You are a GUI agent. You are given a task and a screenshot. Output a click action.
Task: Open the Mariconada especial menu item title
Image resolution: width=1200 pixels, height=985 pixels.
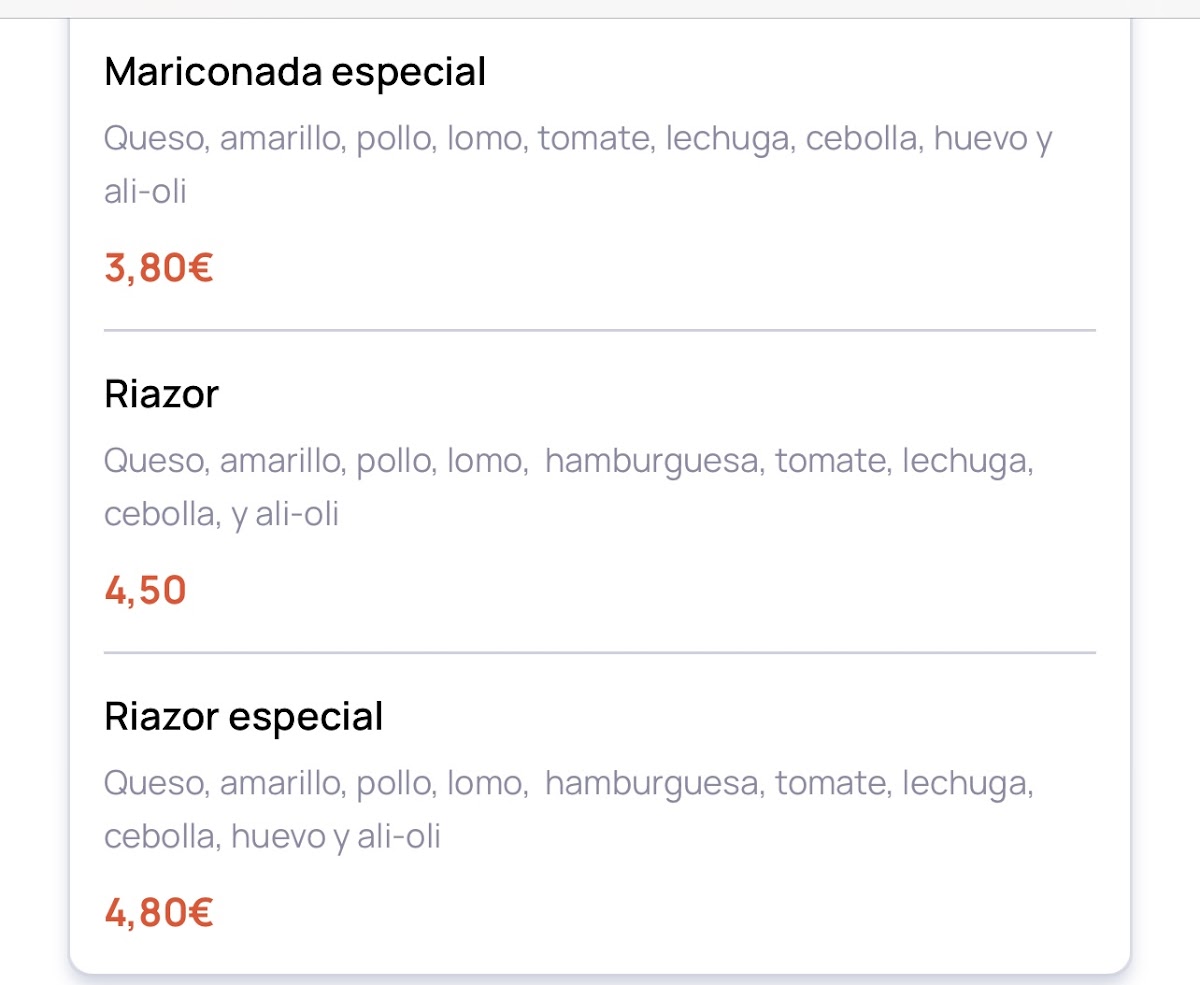click(x=295, y=72)
